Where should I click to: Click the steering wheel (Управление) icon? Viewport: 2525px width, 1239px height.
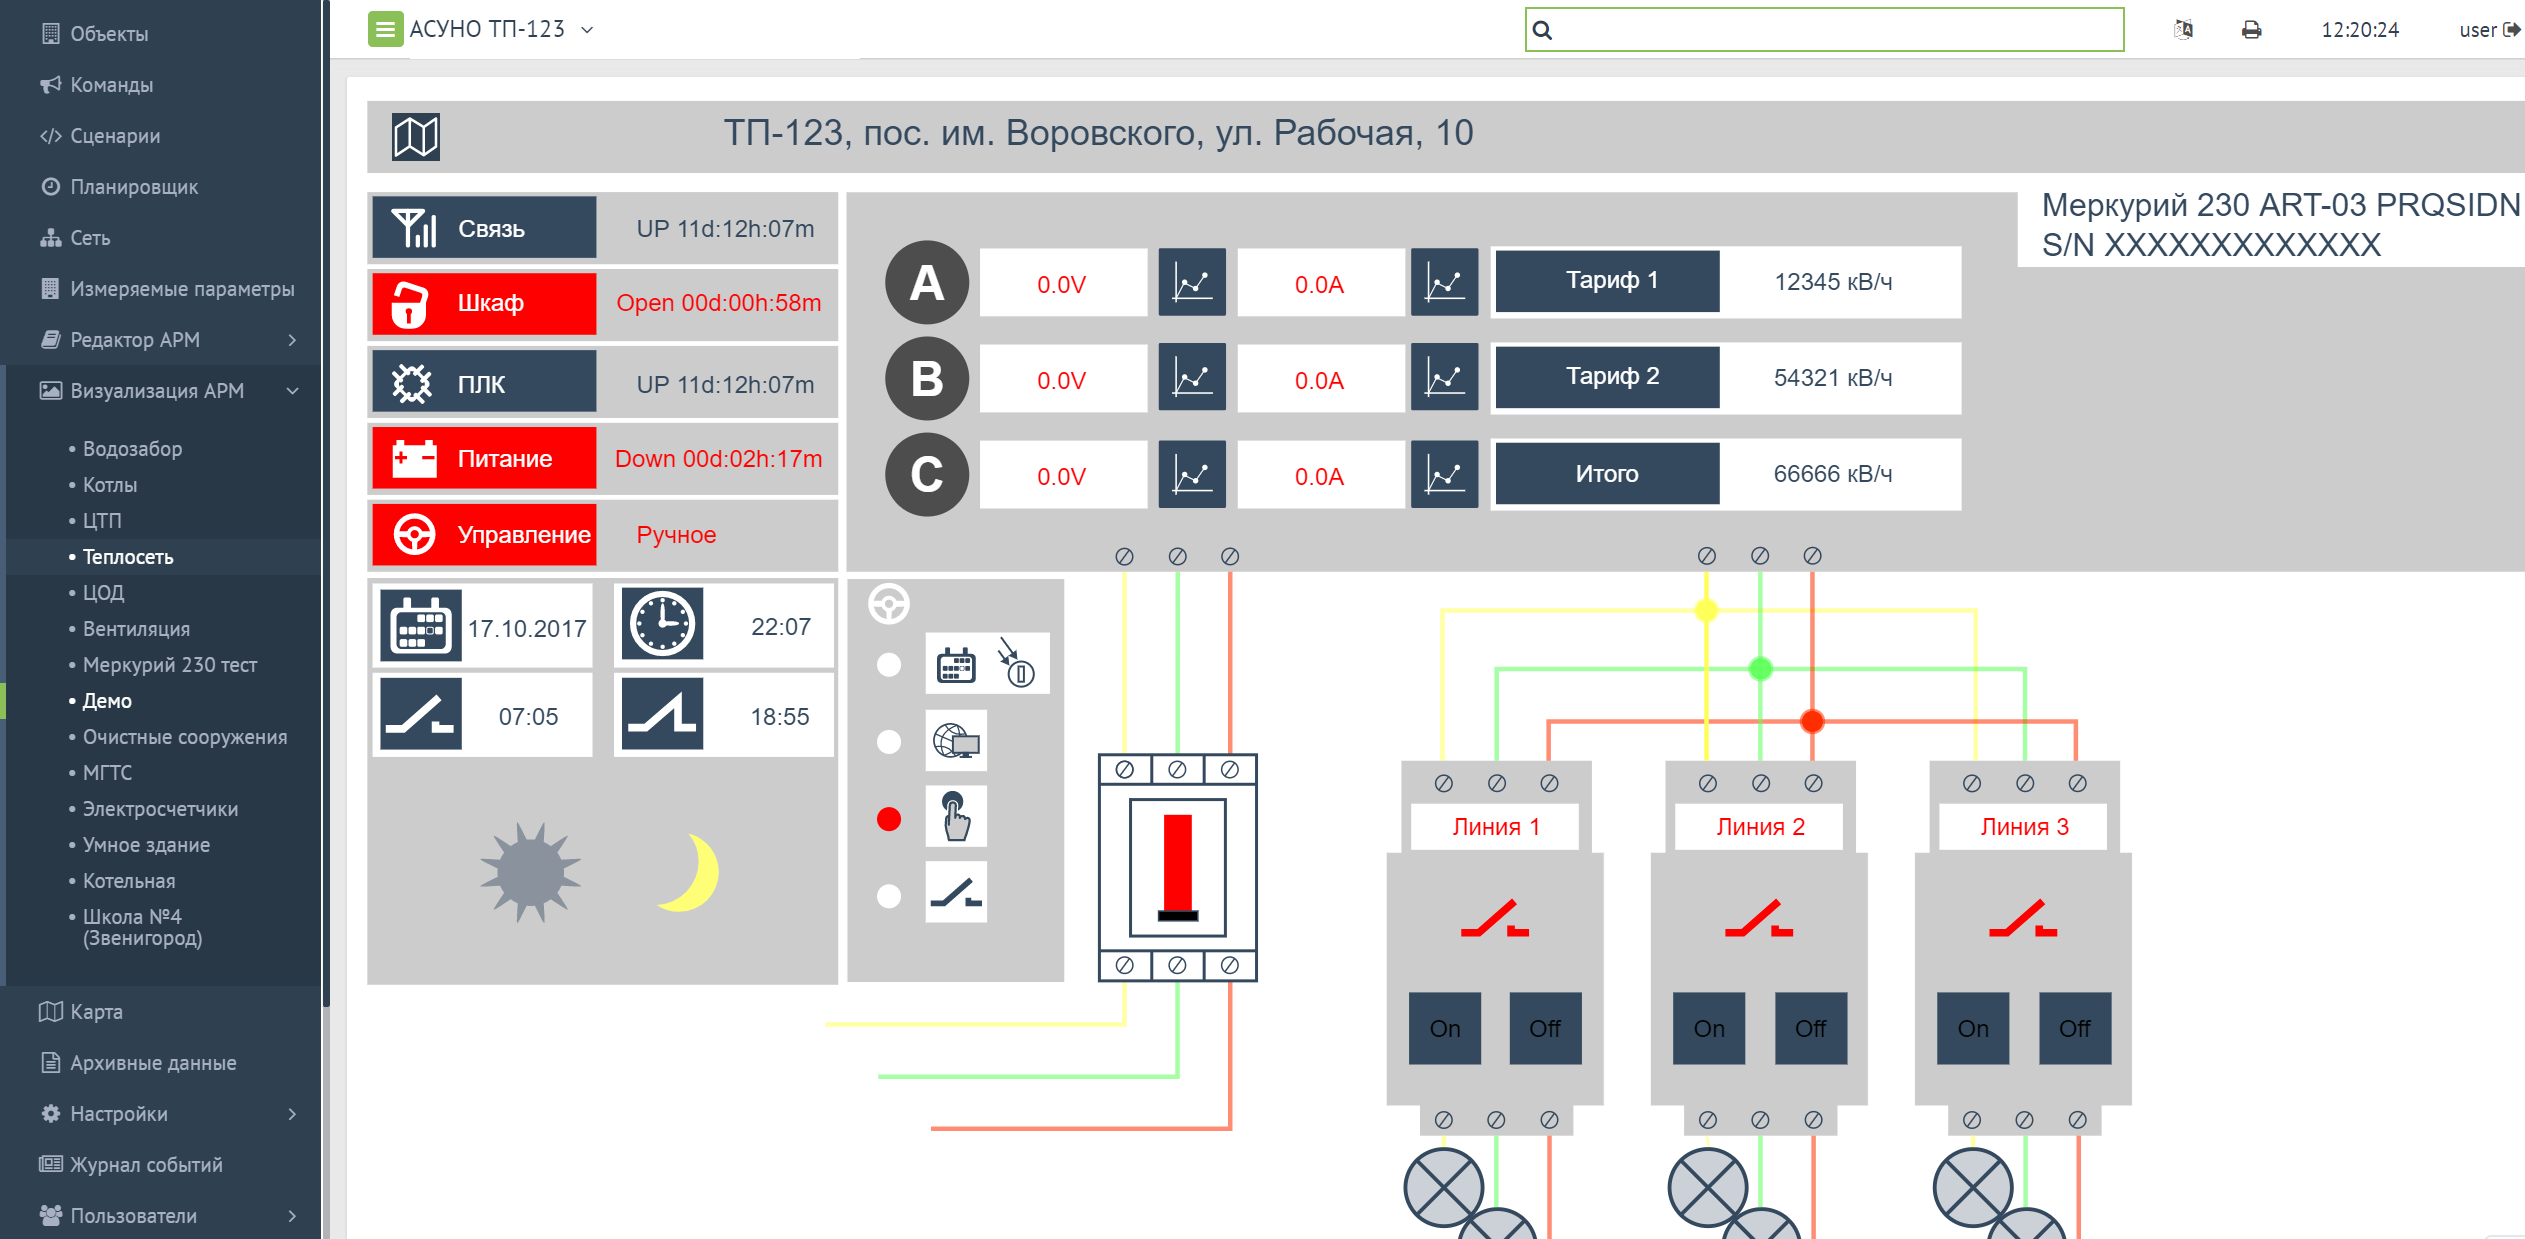tap(417, 537)
